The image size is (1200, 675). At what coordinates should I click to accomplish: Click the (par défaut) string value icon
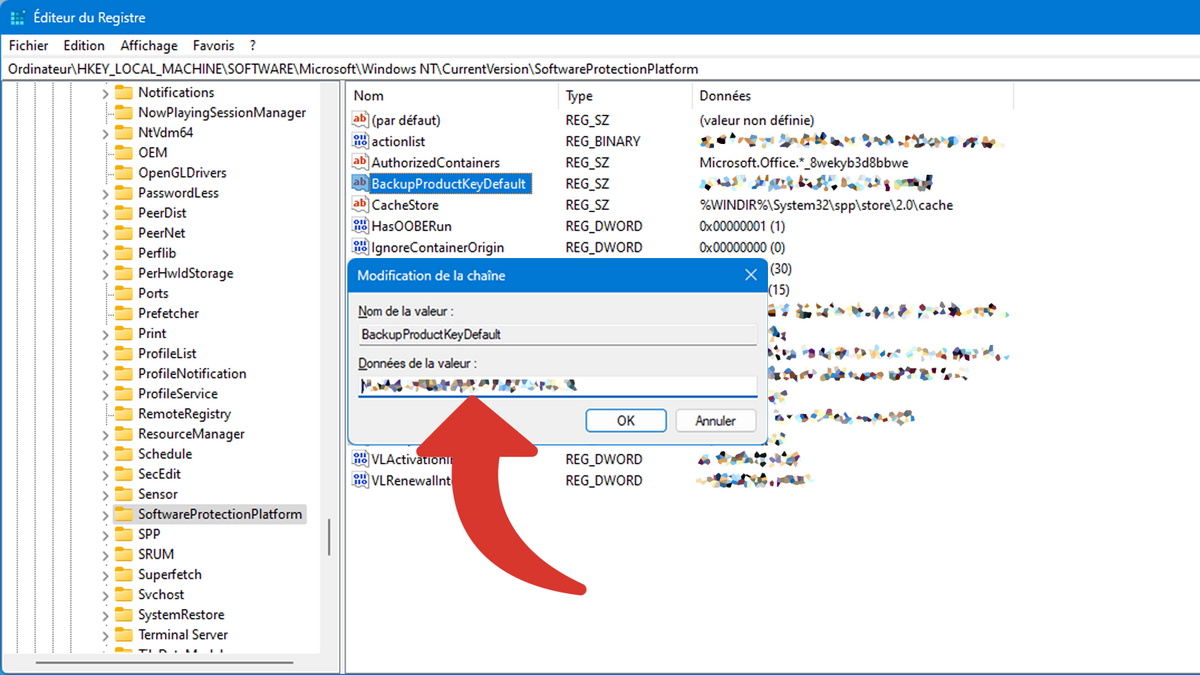point(360,120)
